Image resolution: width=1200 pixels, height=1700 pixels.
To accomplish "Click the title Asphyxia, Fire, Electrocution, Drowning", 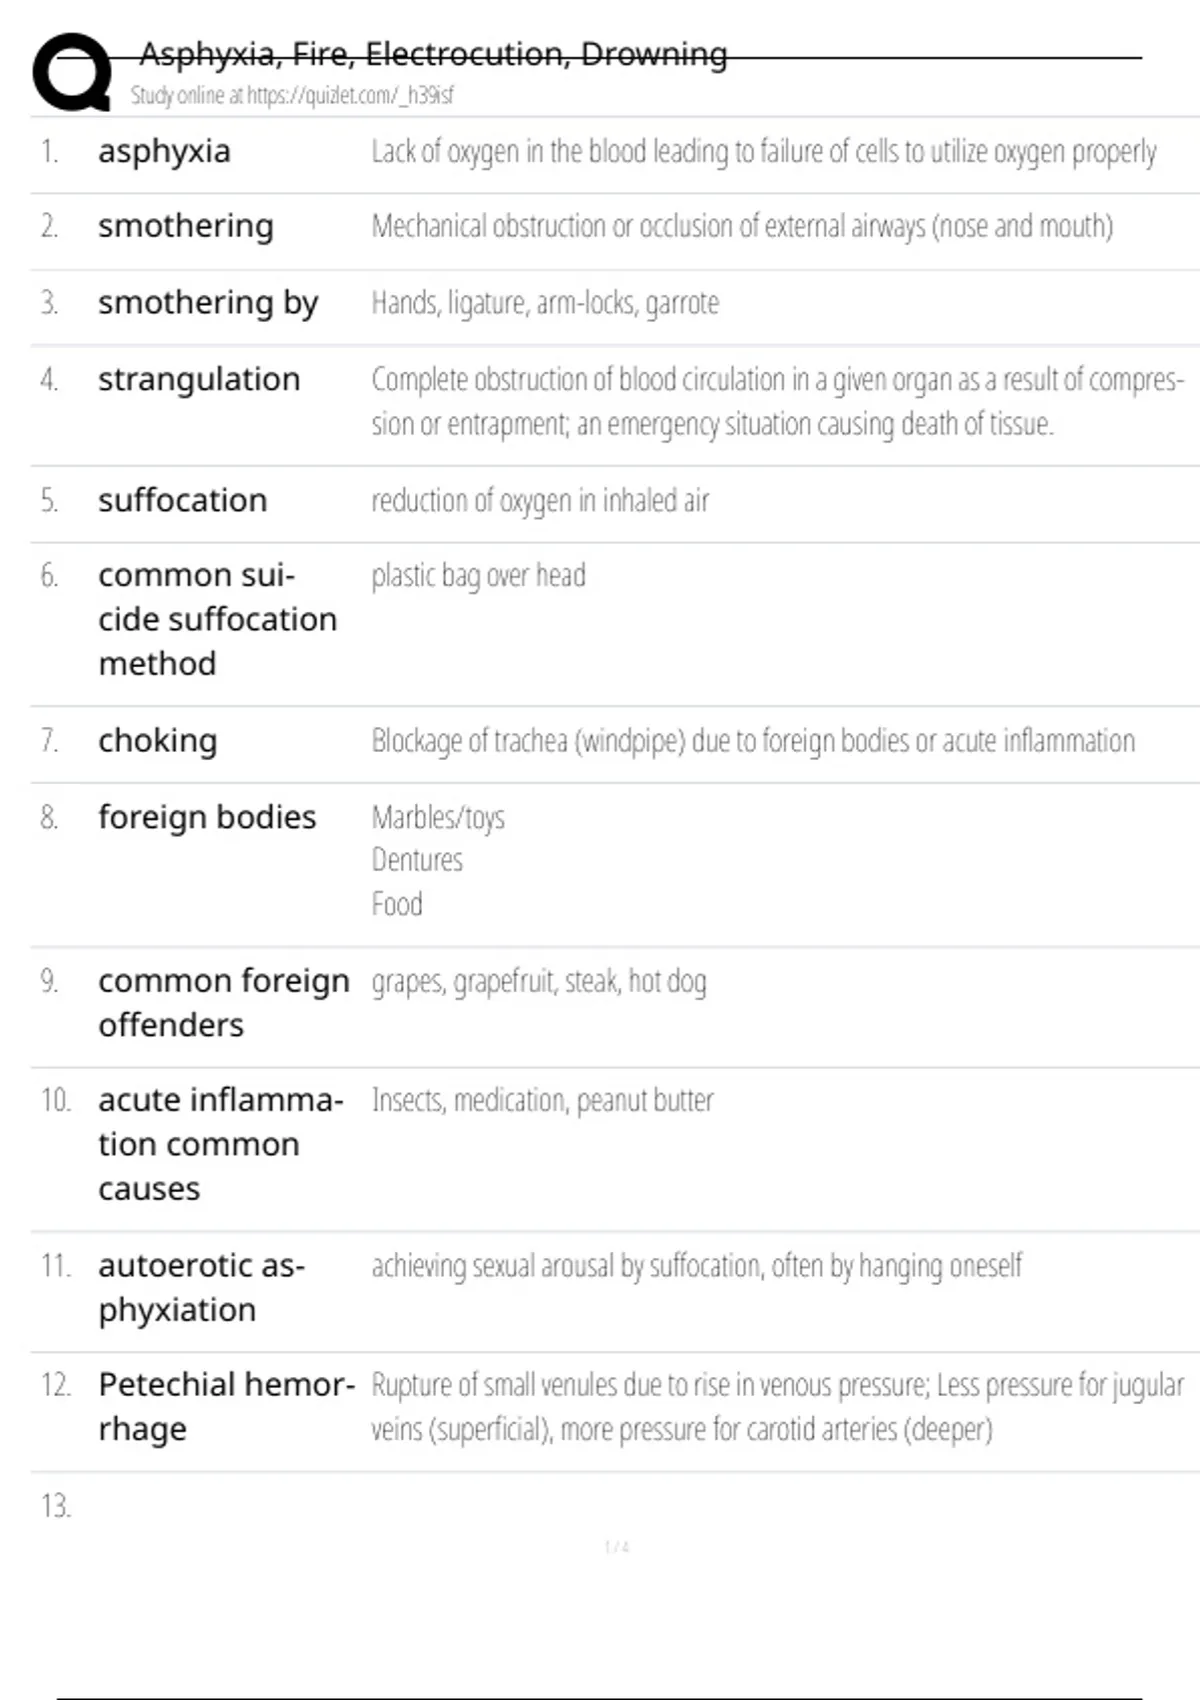I will pyautogui.click(x=433, y=53).
